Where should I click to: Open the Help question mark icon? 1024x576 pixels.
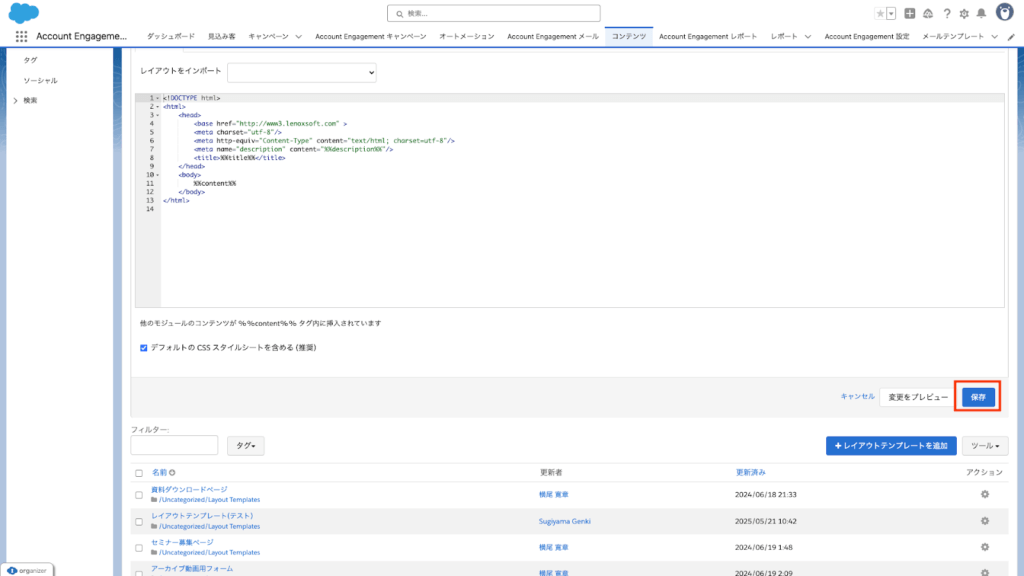coord(946,13)
